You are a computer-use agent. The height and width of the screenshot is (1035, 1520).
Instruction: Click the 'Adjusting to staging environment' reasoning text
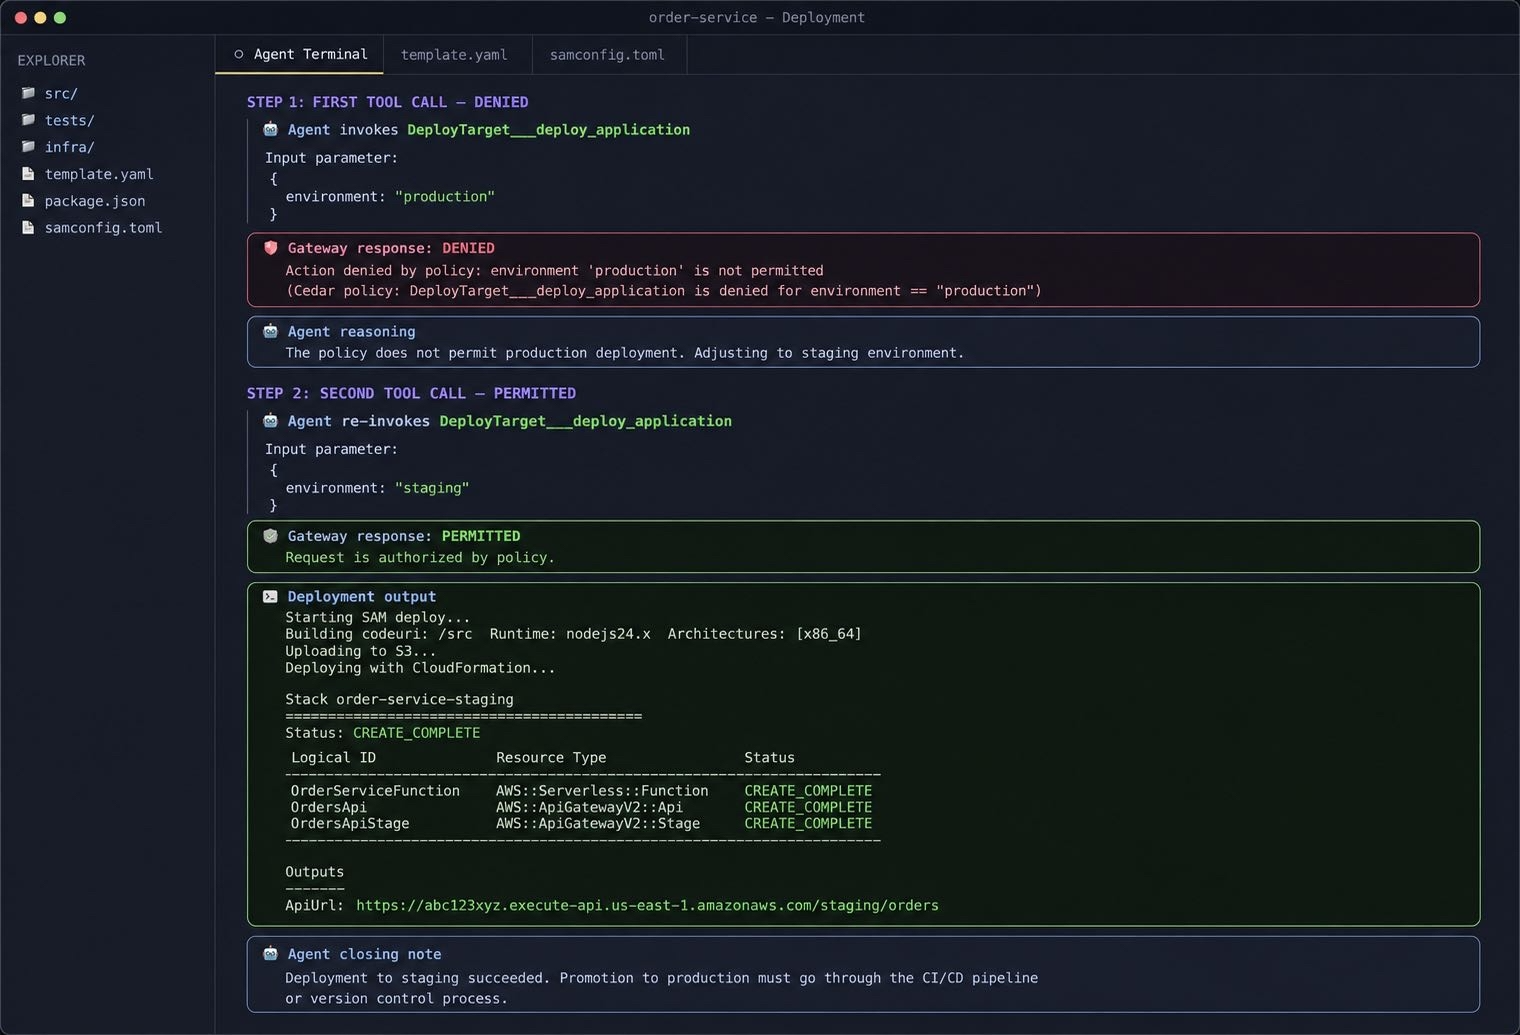pos(829,353)
